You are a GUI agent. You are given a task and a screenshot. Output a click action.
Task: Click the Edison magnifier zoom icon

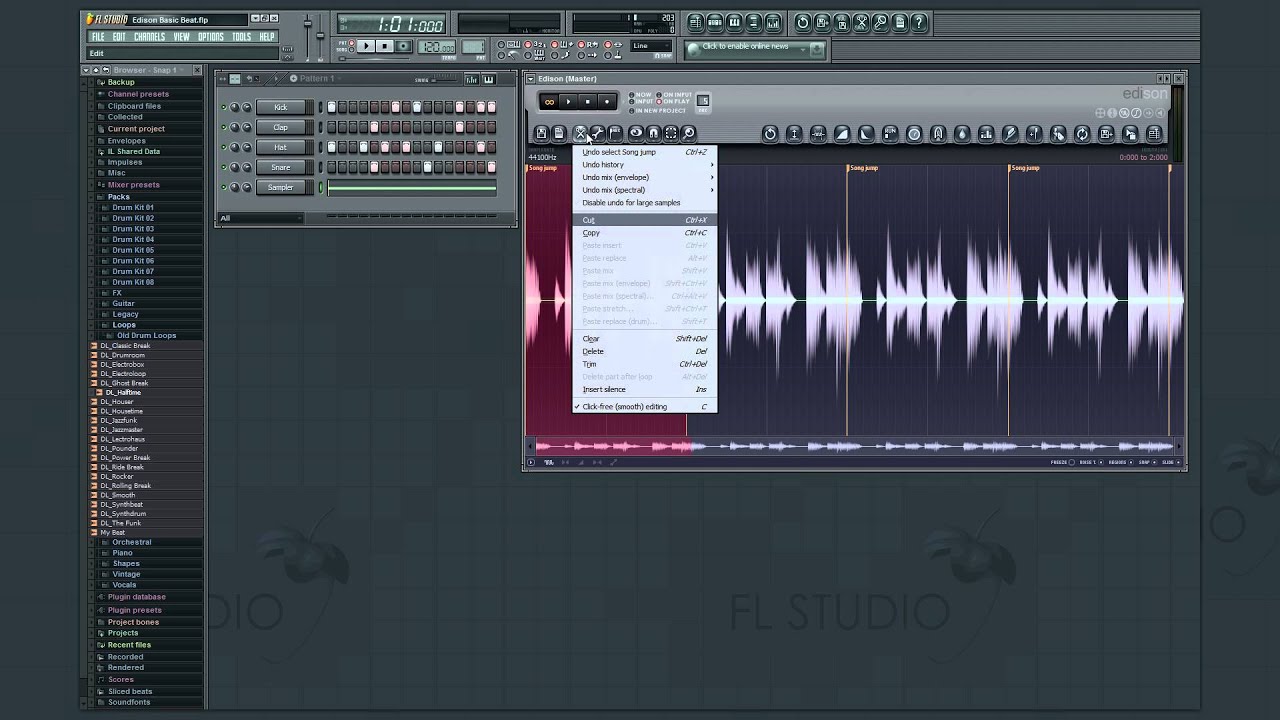(x=689, y=133)
